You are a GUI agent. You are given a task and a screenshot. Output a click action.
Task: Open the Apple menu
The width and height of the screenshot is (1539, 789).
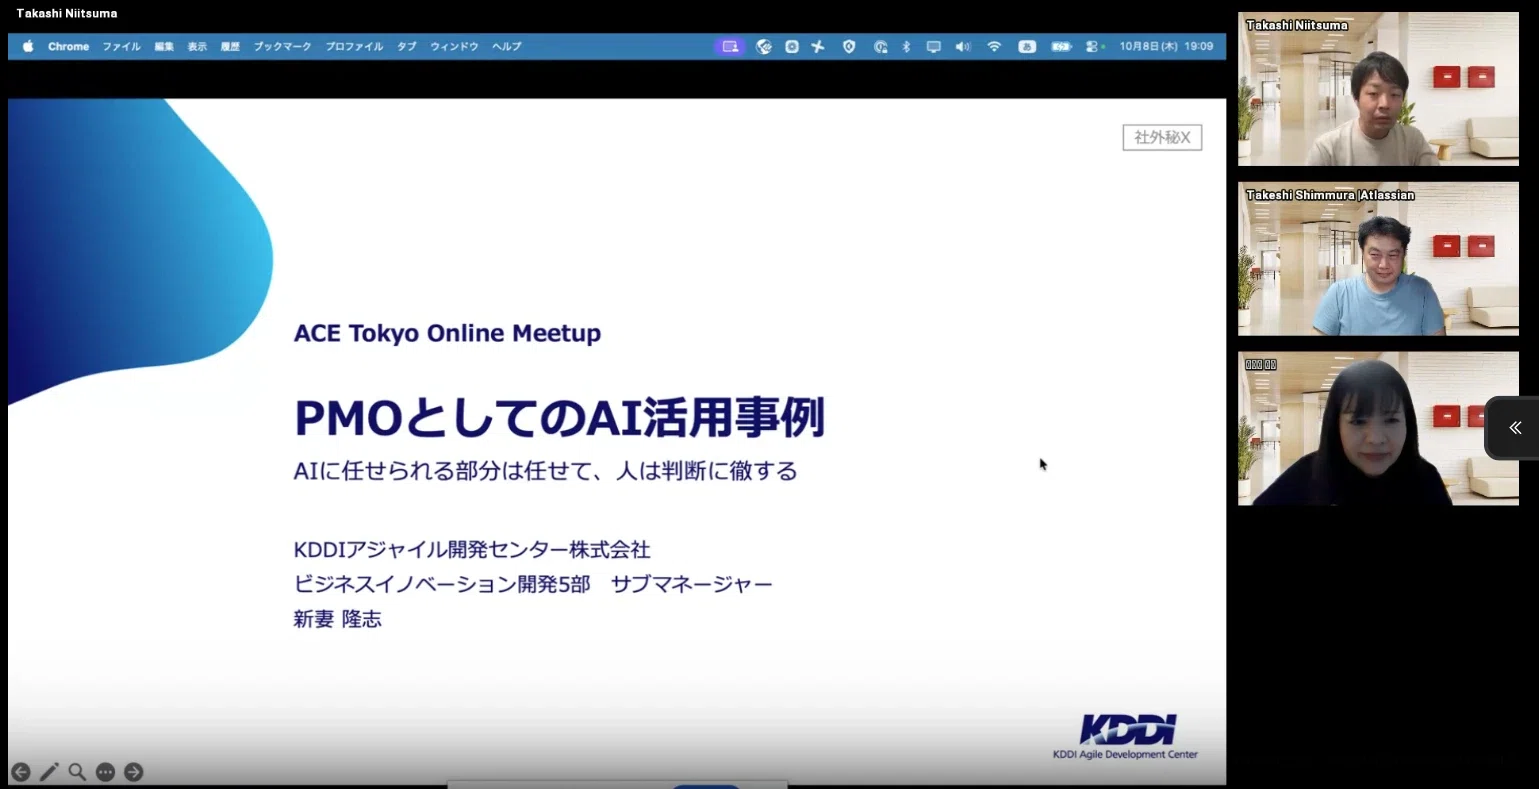coord(28,46)
